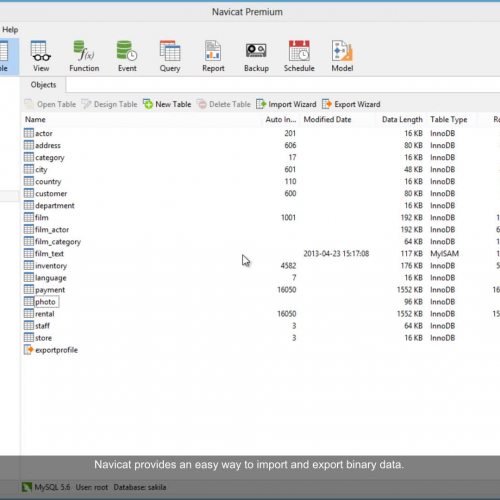500x500 pixels.
Task: Click the Open Table button
Action: 50,104
